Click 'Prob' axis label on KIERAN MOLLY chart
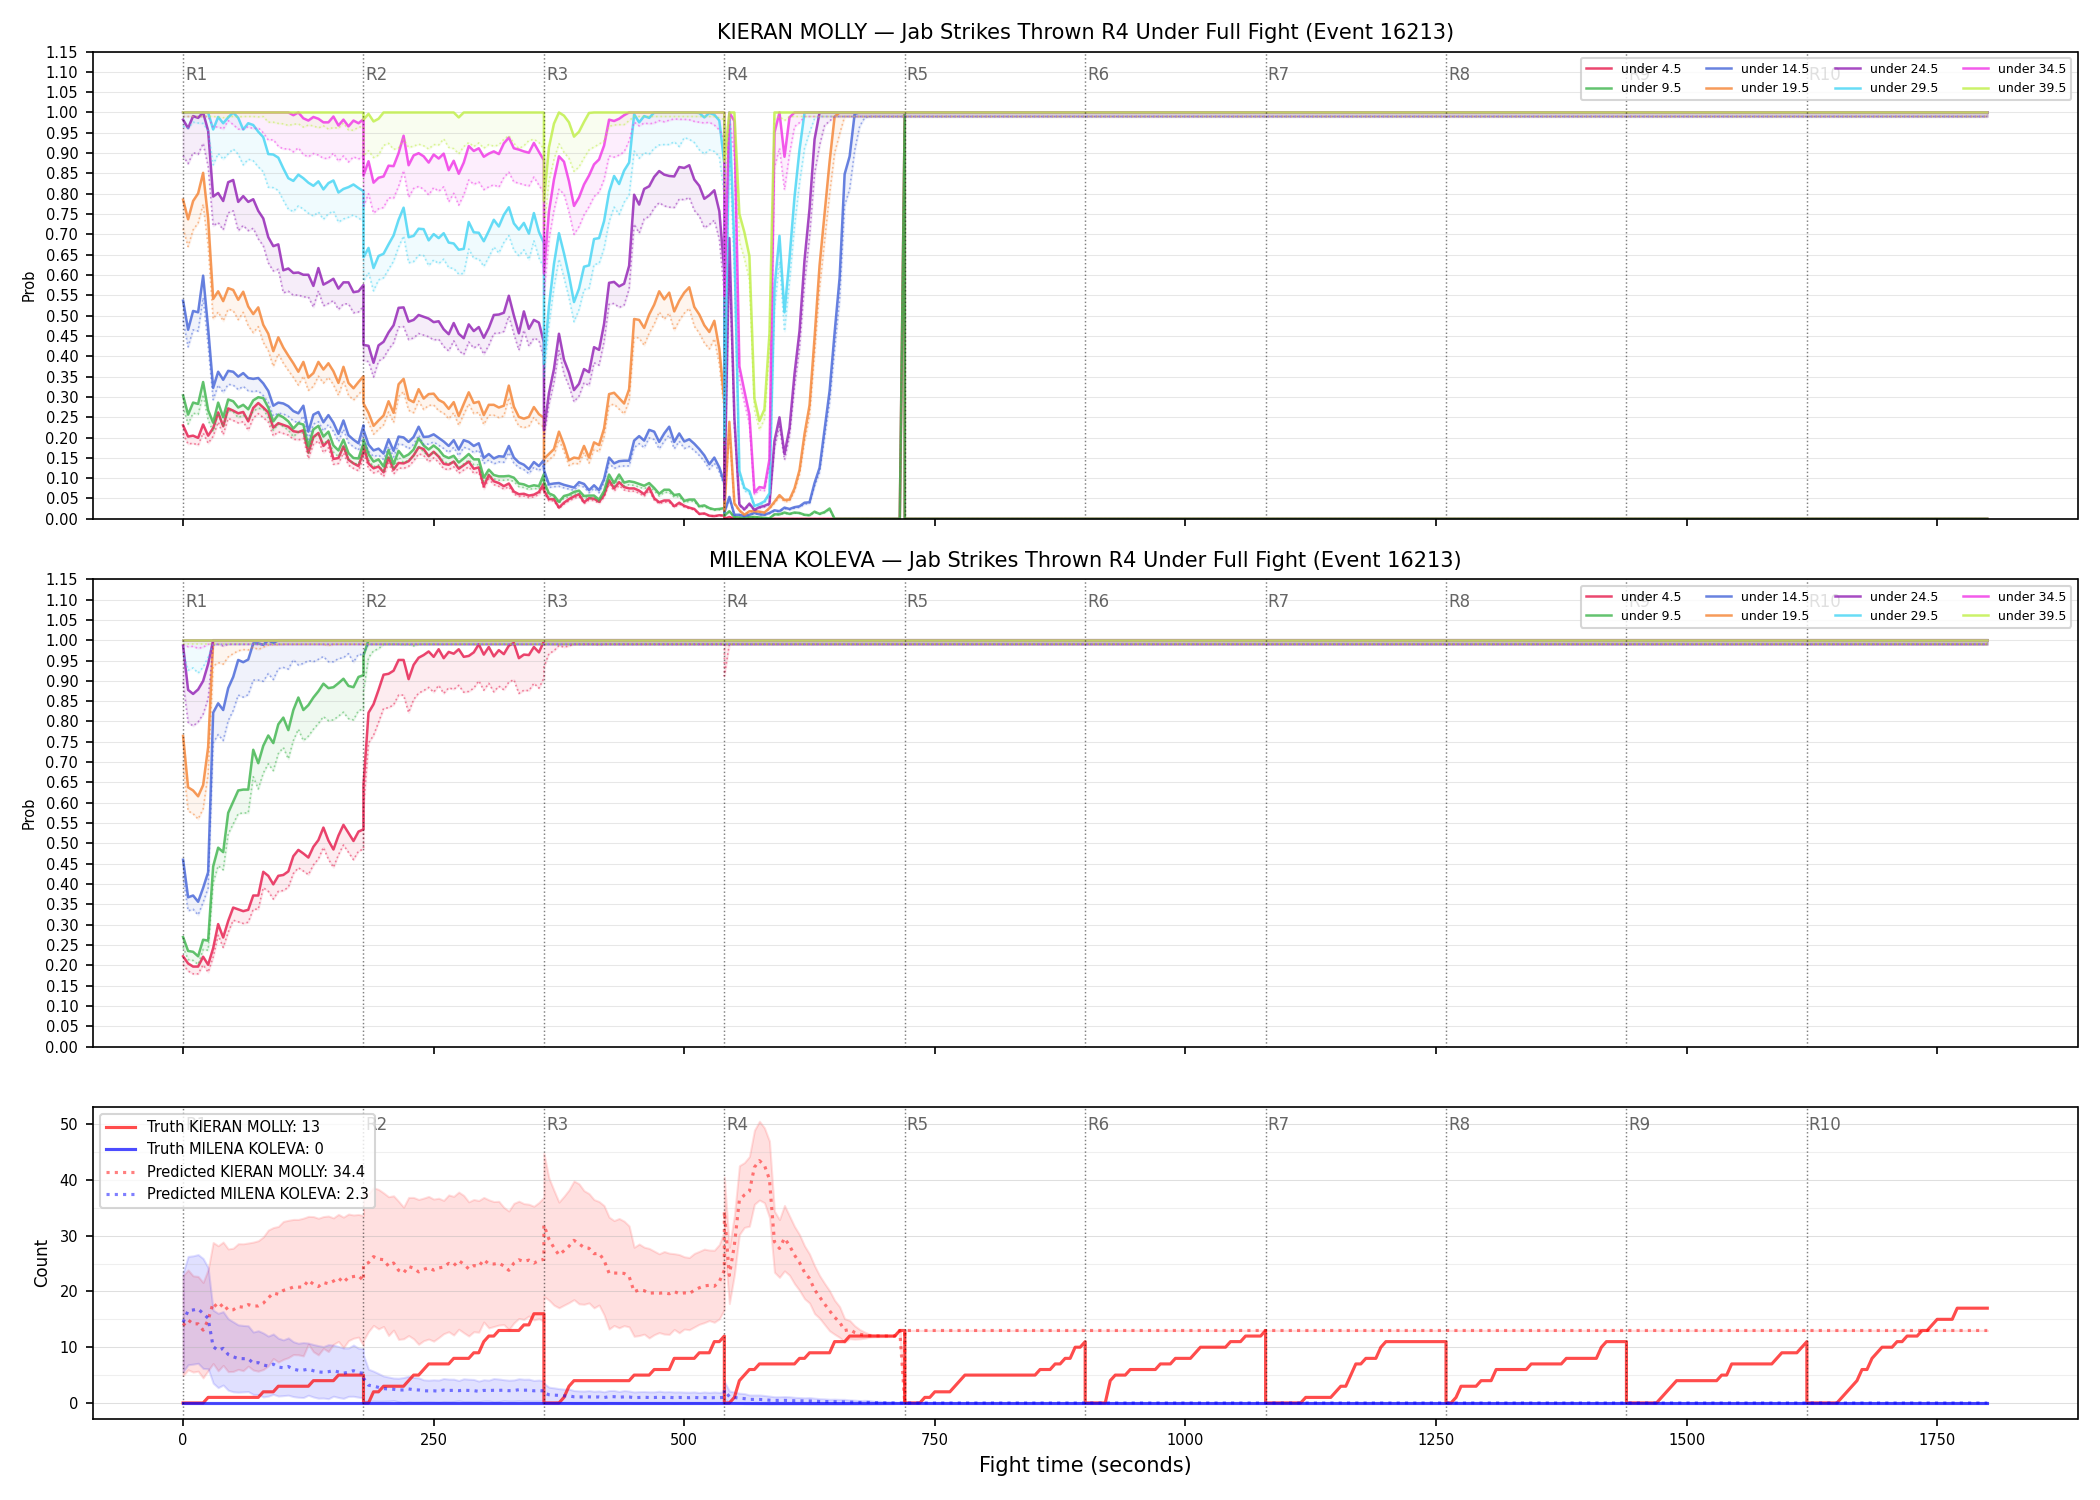 click(29, 287)
